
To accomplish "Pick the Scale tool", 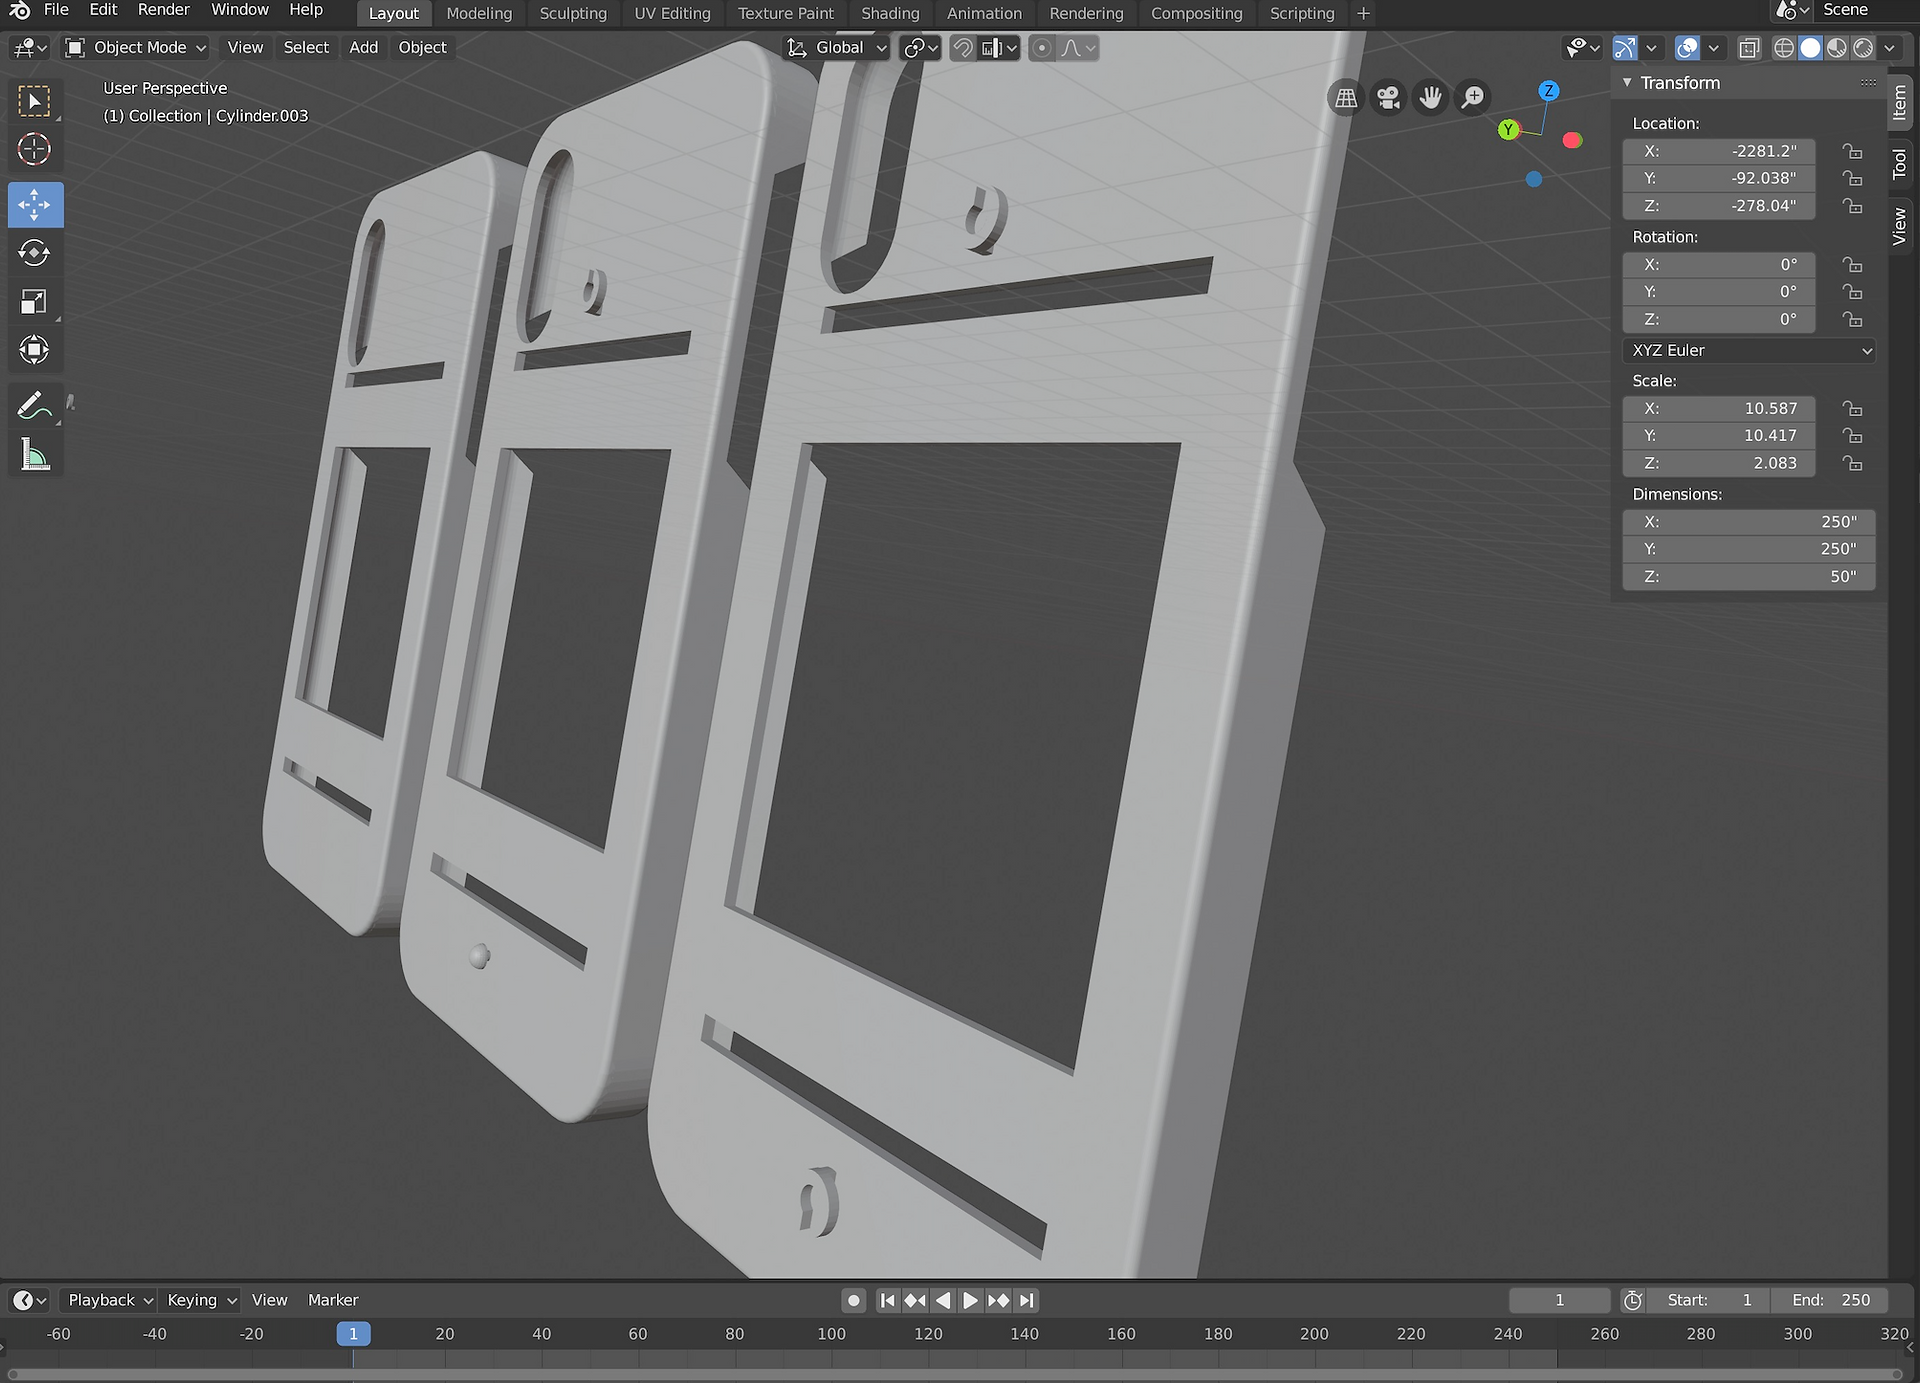I will click(x=35, y=301).
